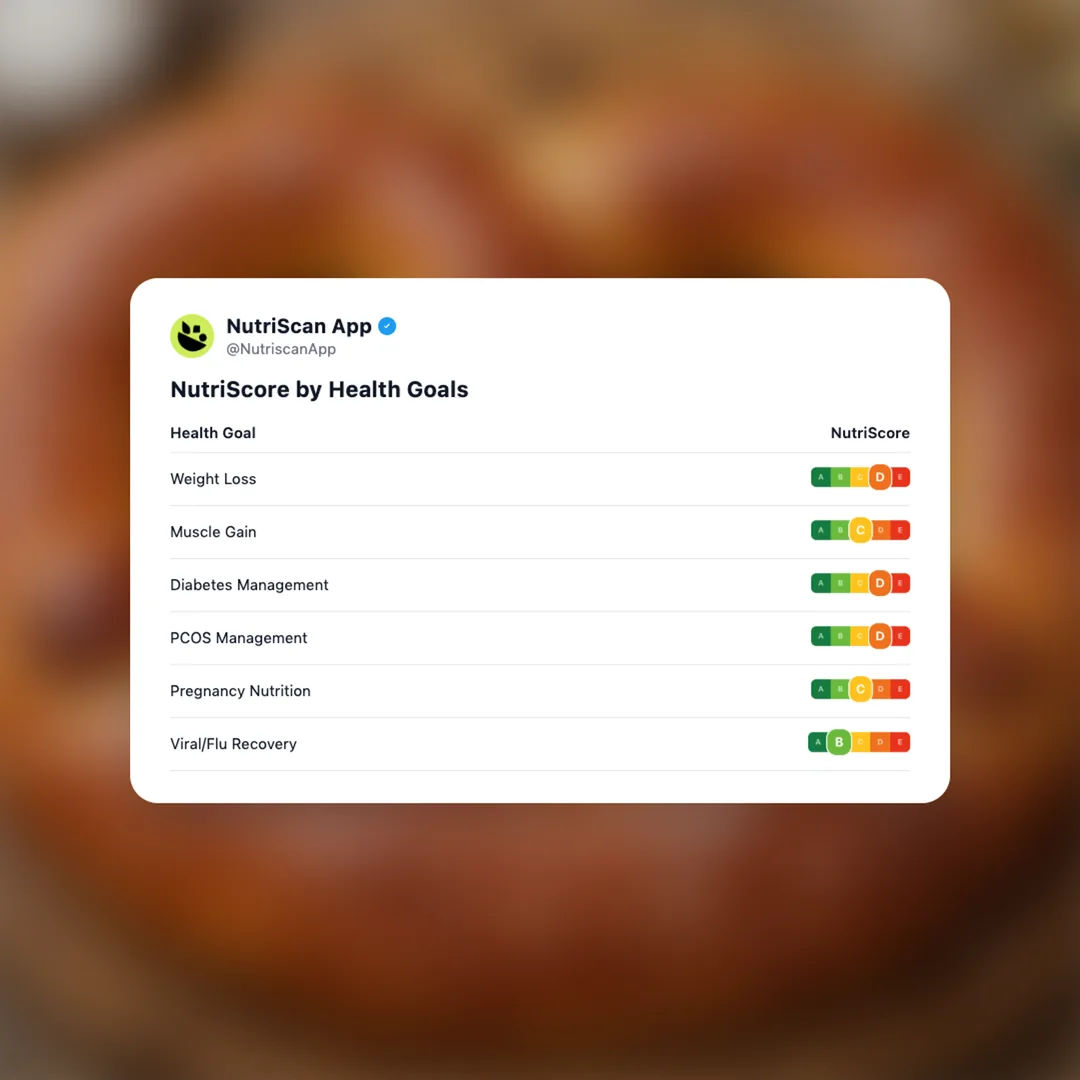
Task: Select the Muscle Gain row label
Action: click(213, 532)
